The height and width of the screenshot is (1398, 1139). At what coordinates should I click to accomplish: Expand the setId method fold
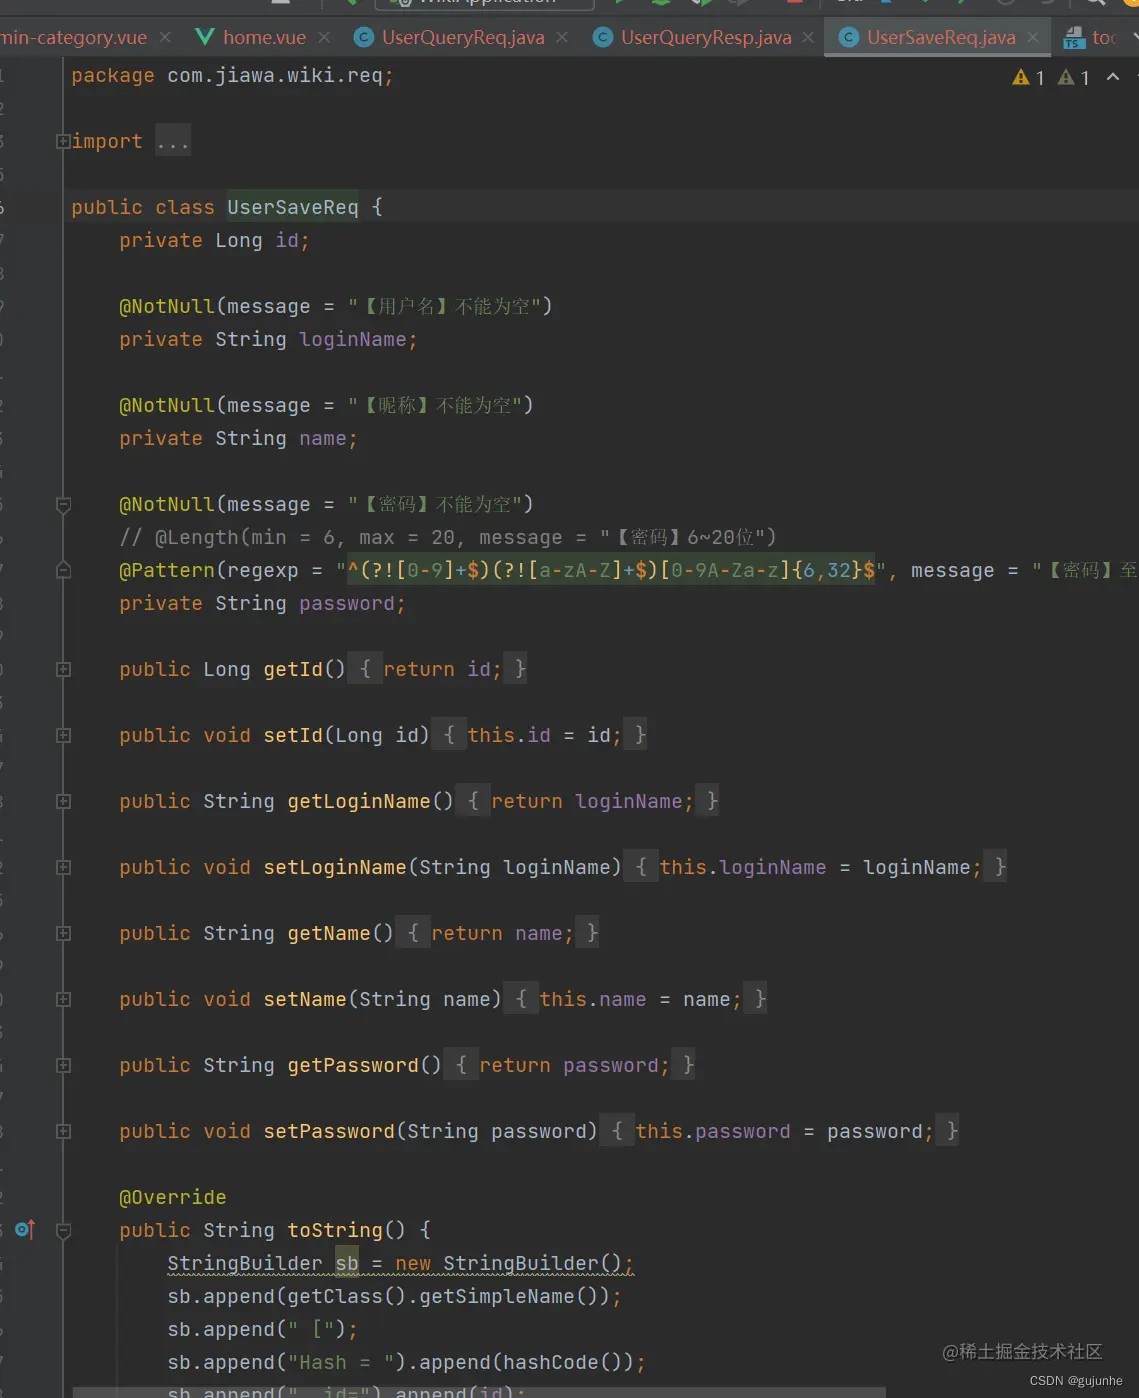63,735
